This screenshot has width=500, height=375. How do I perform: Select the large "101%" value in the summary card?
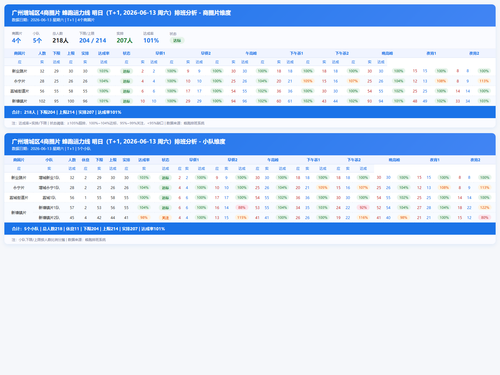tap(151, 40)
